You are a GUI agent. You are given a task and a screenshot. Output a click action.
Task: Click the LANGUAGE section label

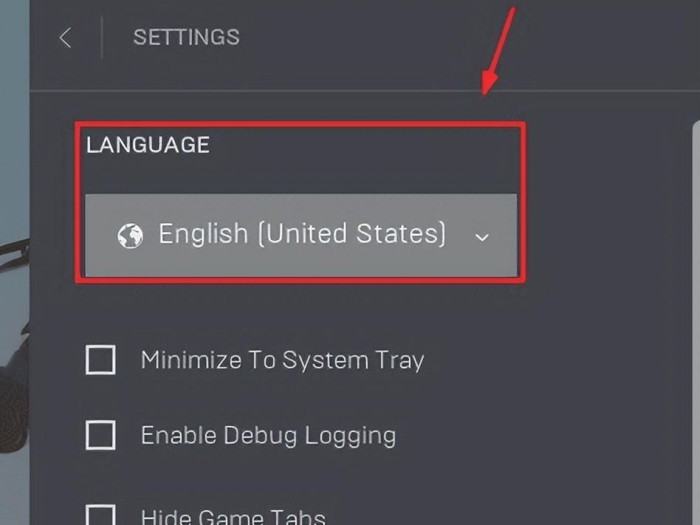[x=148, y=145]
